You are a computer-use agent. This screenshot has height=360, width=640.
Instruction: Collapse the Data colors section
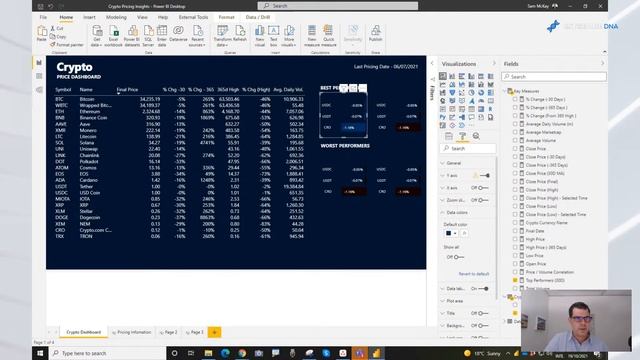(442, 213)
